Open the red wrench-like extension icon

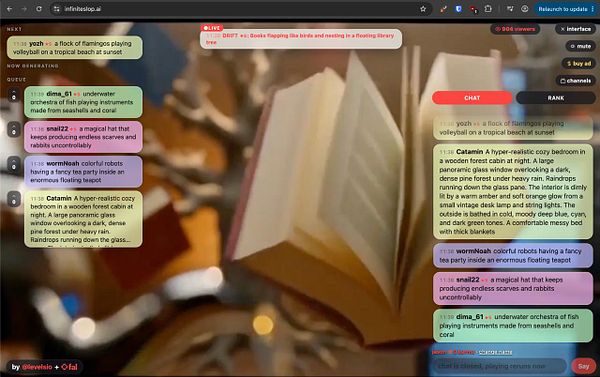(x=443, y=9)
